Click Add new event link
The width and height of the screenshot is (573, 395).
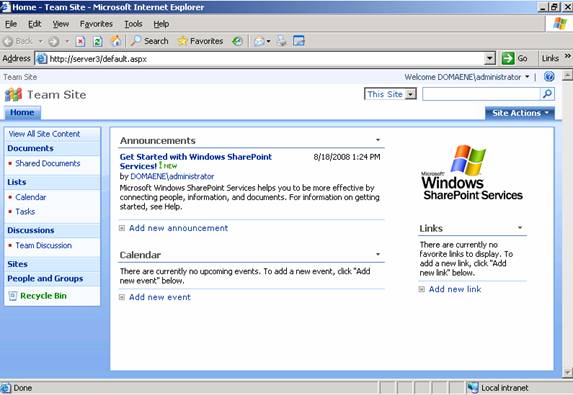coord(160,297)
